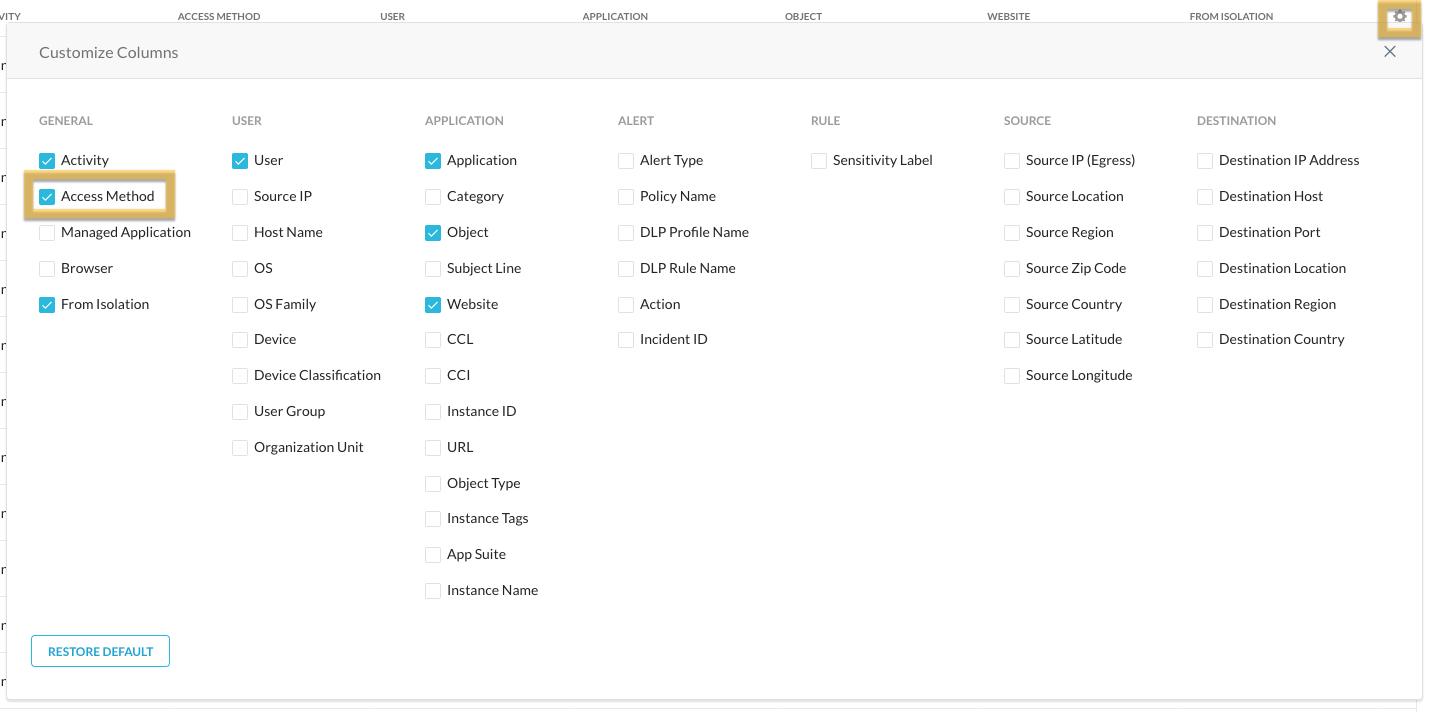1429x712 pixels.
Task: Uncheck From Isolation checkbox
Action: tap(47, 305)
